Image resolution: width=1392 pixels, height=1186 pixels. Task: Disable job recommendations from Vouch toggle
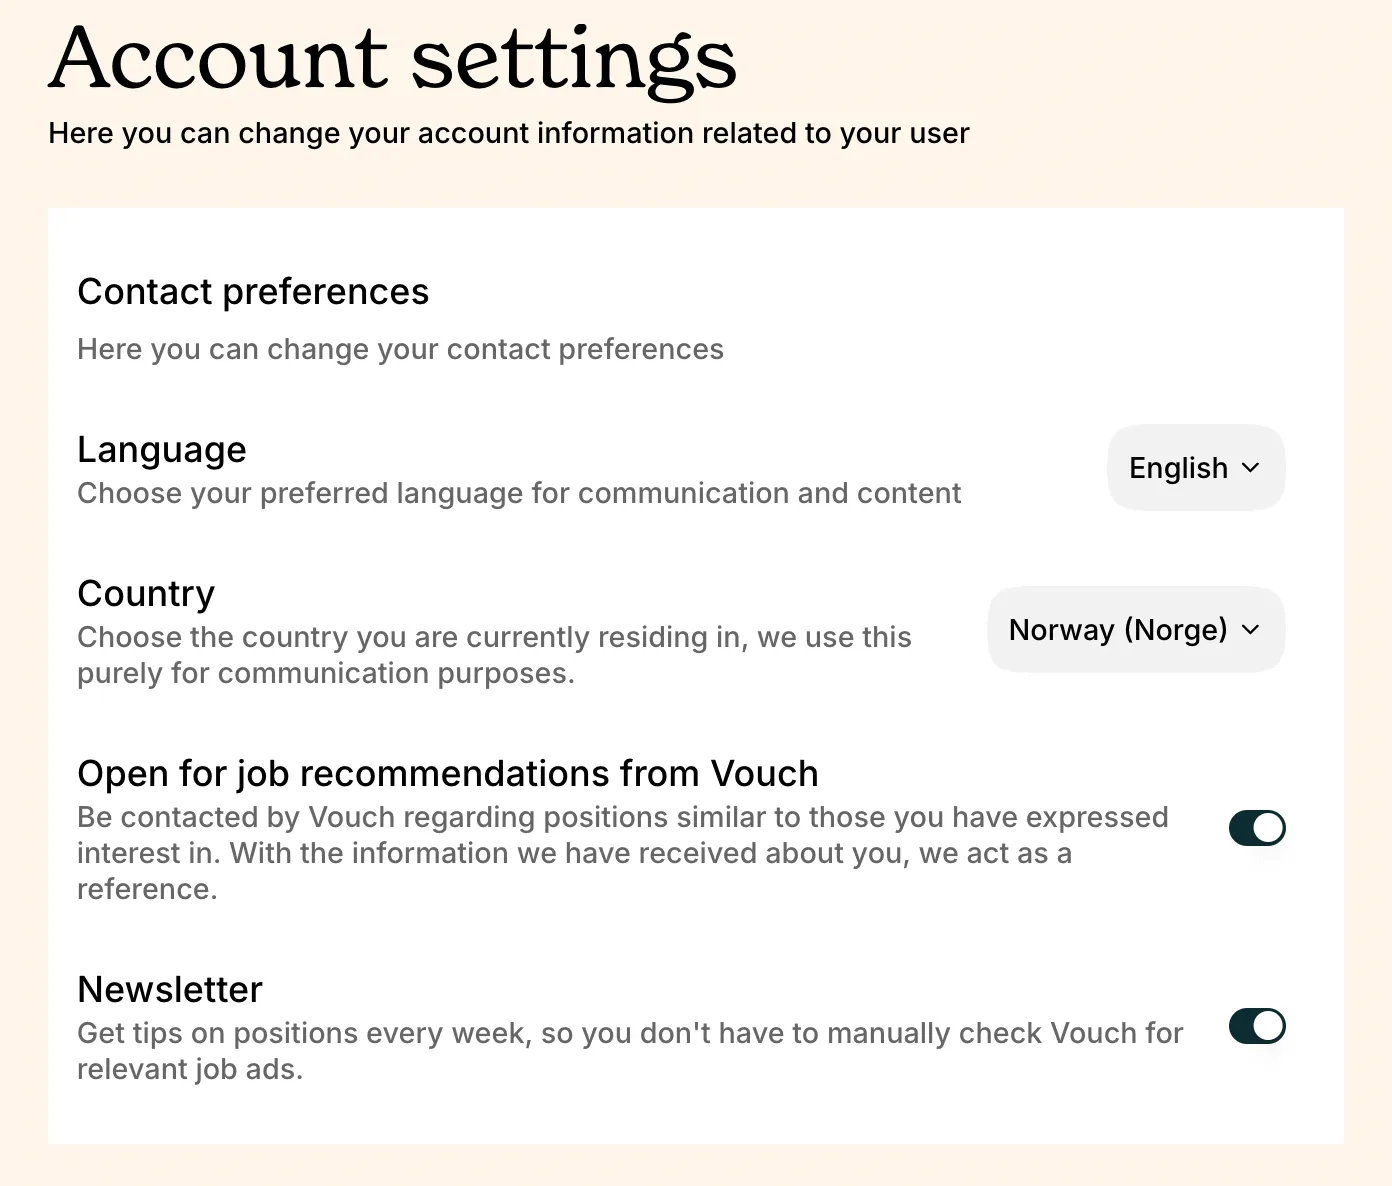pyautogui.click(x=1257, y=828)
